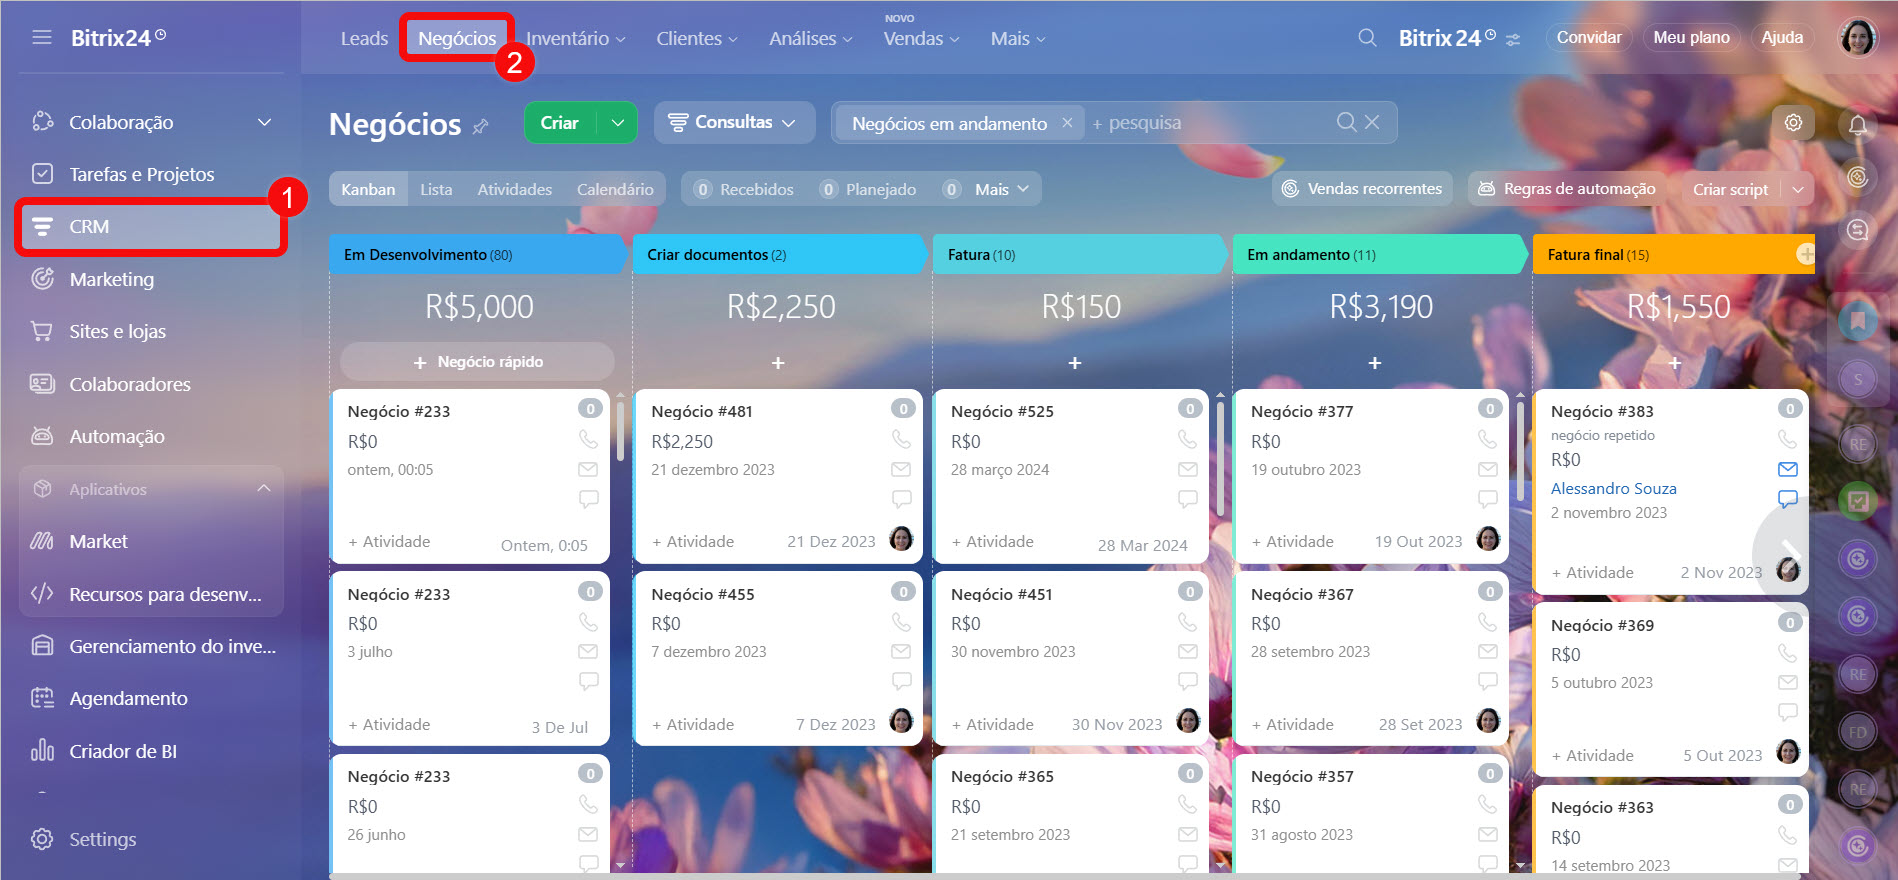Click the blue email icon on Negócio #383
The image size is (1898, 880).
tap(1788, 469)
